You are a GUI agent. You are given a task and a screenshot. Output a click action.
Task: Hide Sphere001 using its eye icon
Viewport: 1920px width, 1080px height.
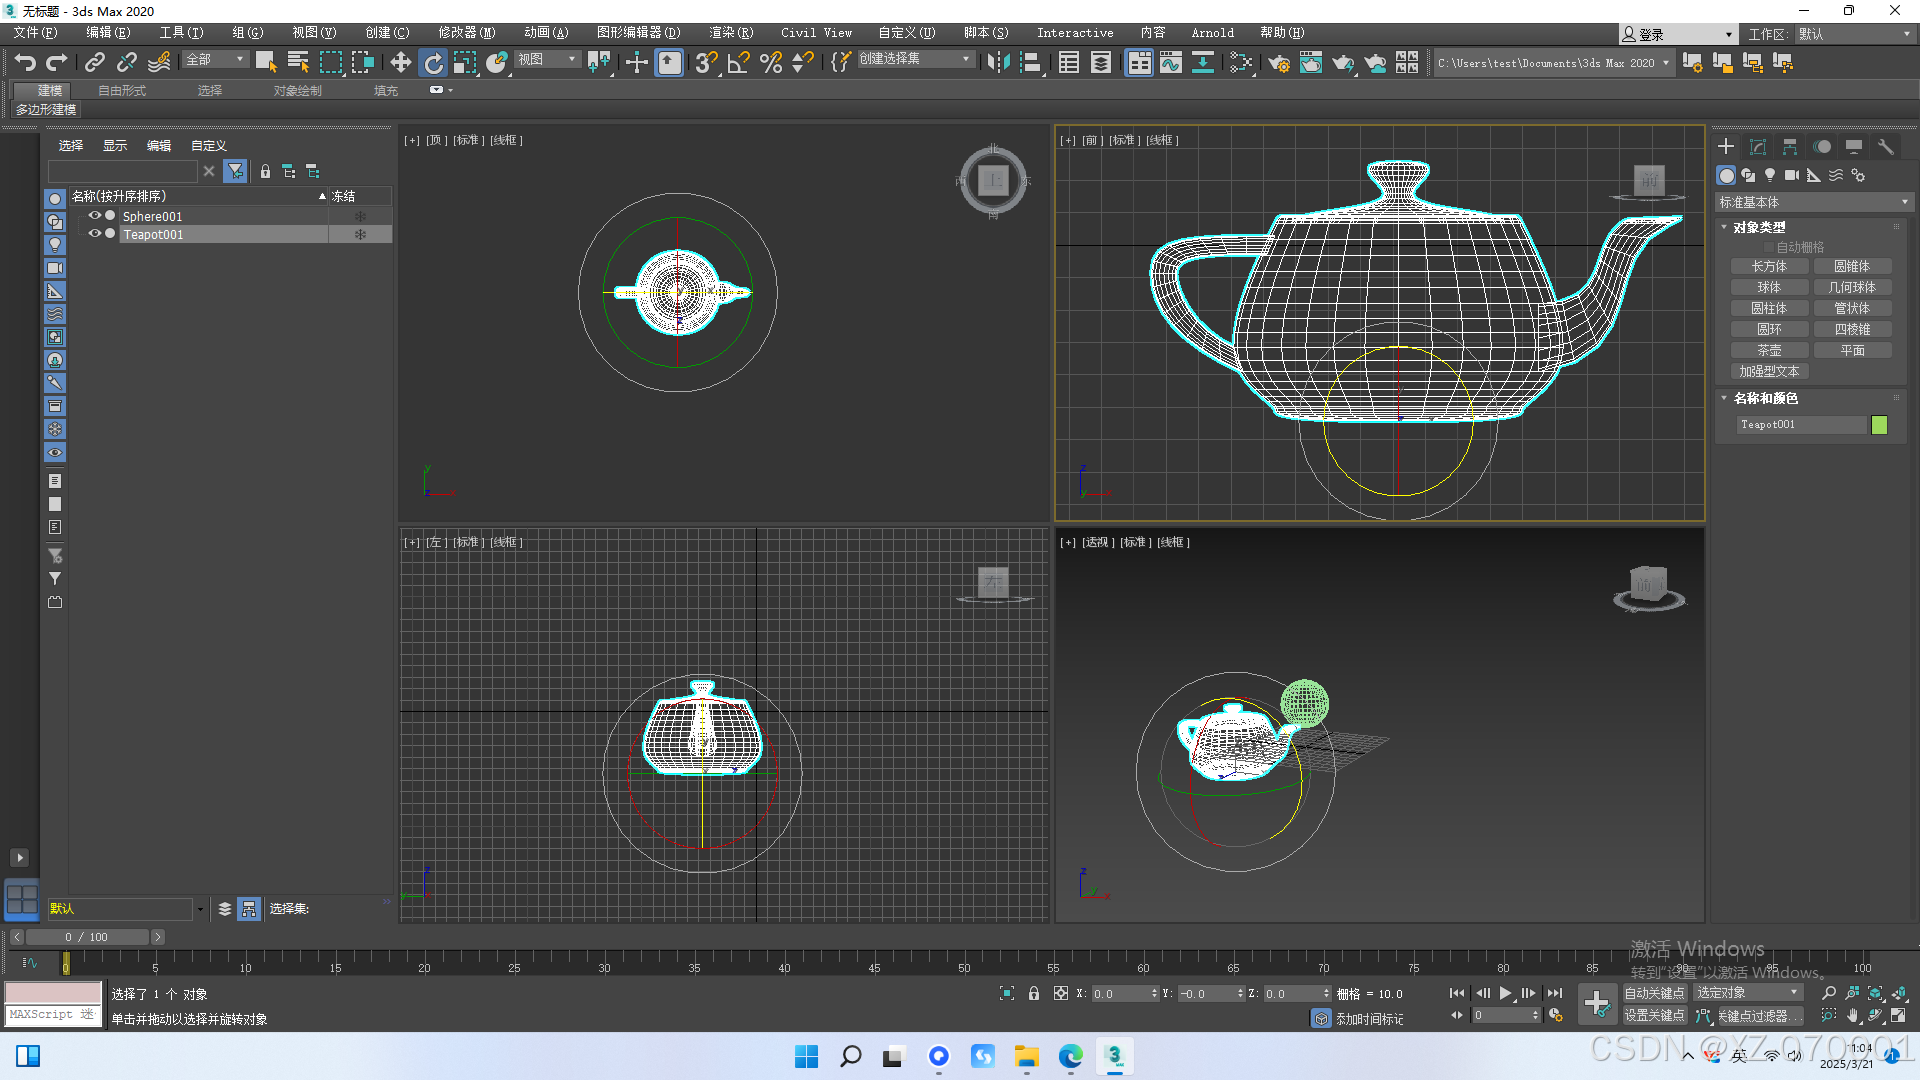(x=95, y=216)
